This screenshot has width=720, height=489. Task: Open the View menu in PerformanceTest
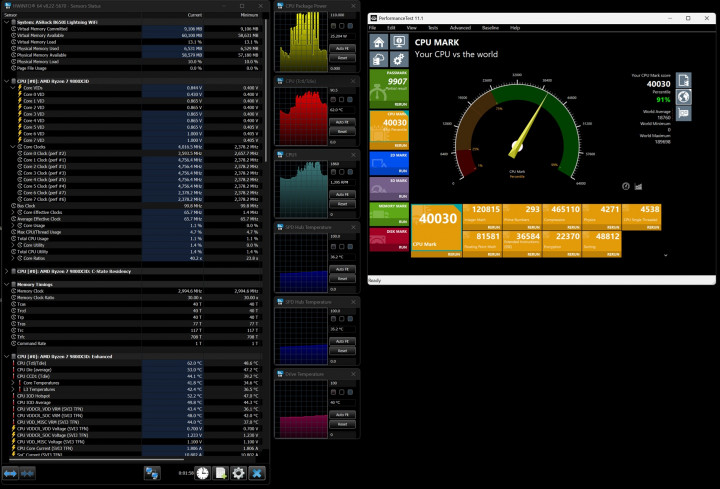point(411,28)
